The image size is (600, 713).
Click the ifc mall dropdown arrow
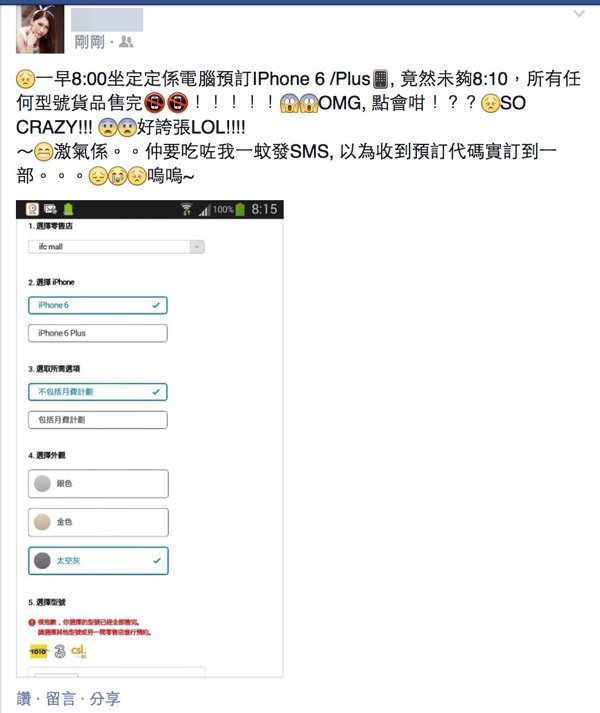tap(197, 246)
